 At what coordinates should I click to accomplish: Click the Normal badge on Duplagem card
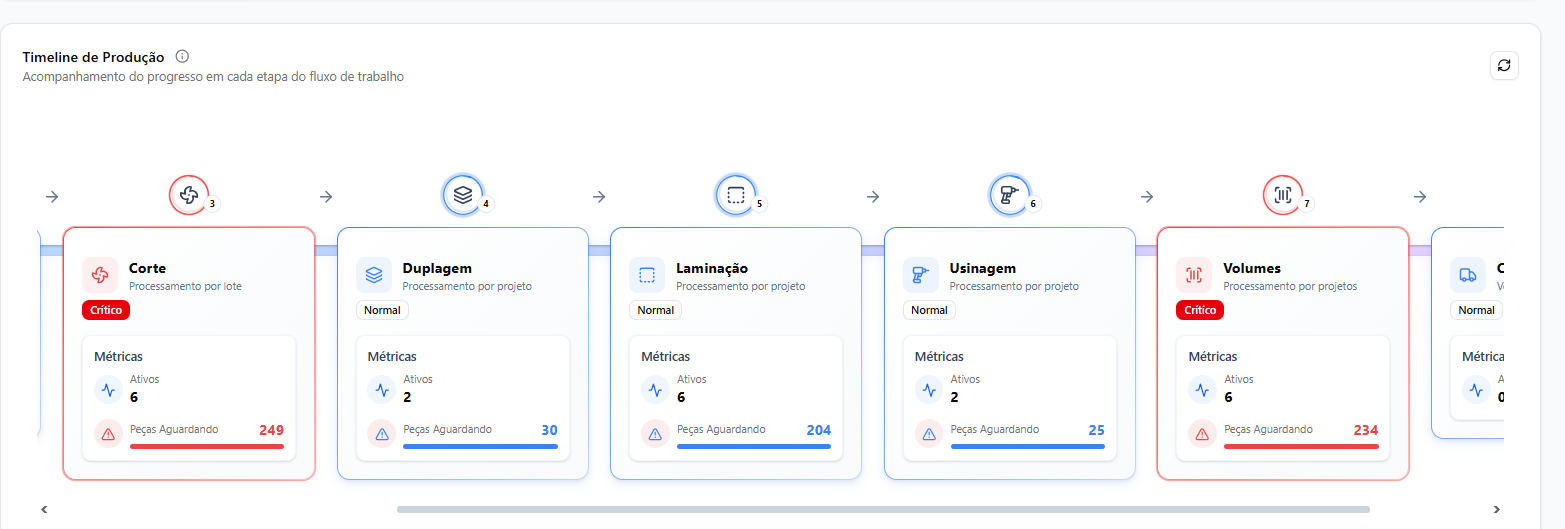[x=382, y=310]
